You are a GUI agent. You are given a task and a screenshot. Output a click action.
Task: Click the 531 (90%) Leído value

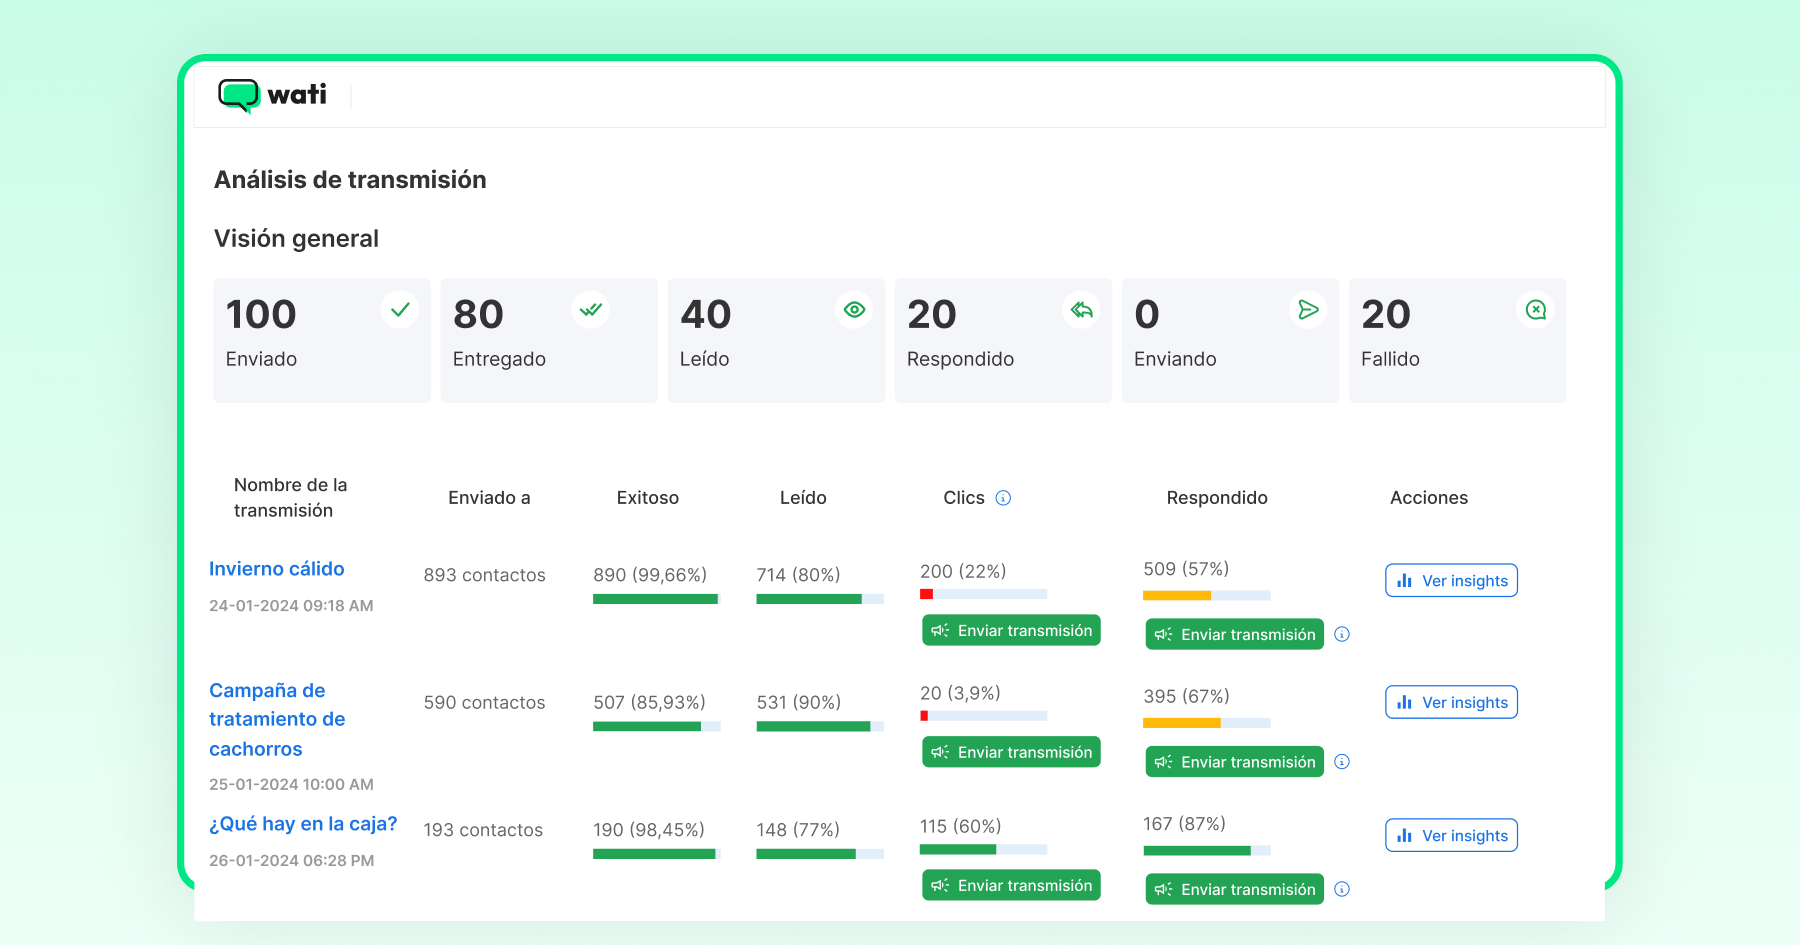pos(799,703)
